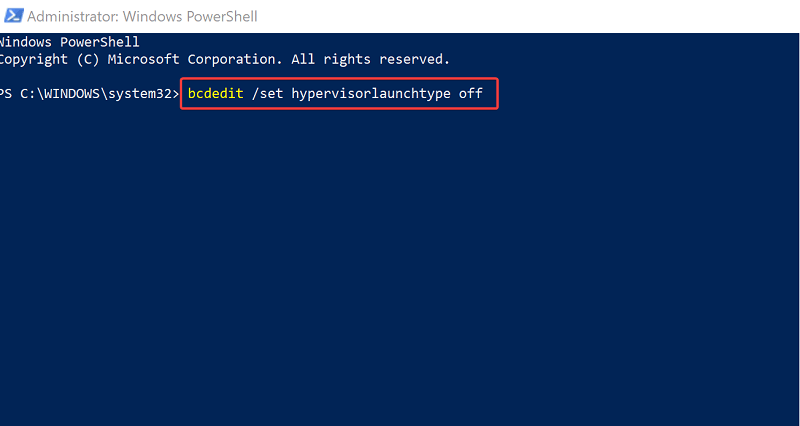The height and width of the screenshot is (426, 800).
Task: Click the word rights in copyright line
Action: pyautogui.click(x=347, y=60)
